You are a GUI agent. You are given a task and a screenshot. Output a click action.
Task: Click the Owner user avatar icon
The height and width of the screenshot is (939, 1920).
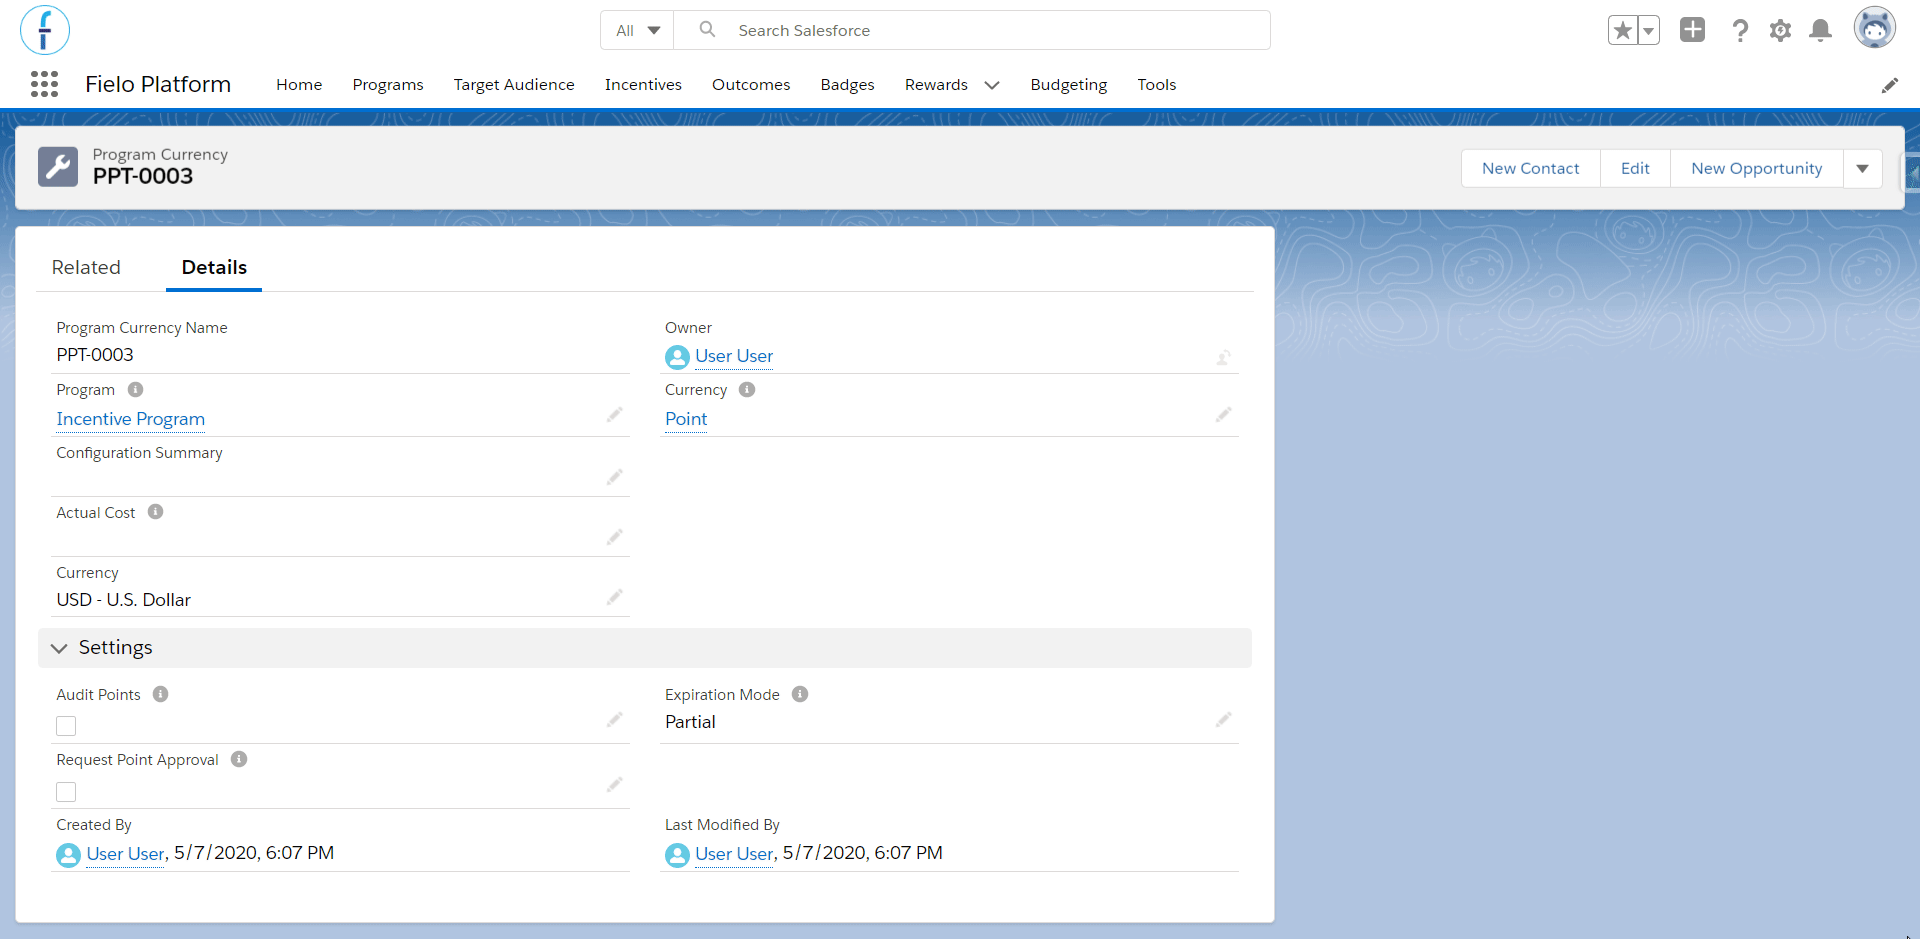[677, 357]
